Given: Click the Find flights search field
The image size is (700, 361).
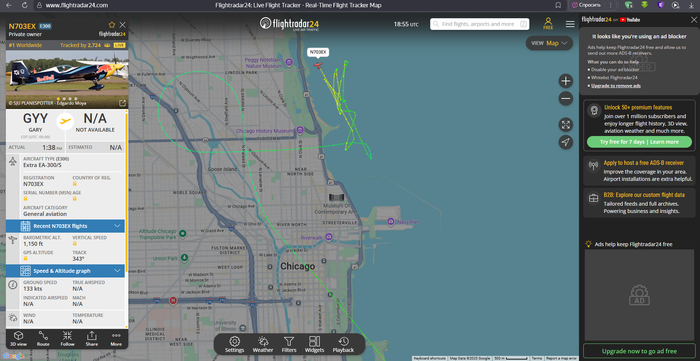Looking at the screenshot, I should coord(479,24).
